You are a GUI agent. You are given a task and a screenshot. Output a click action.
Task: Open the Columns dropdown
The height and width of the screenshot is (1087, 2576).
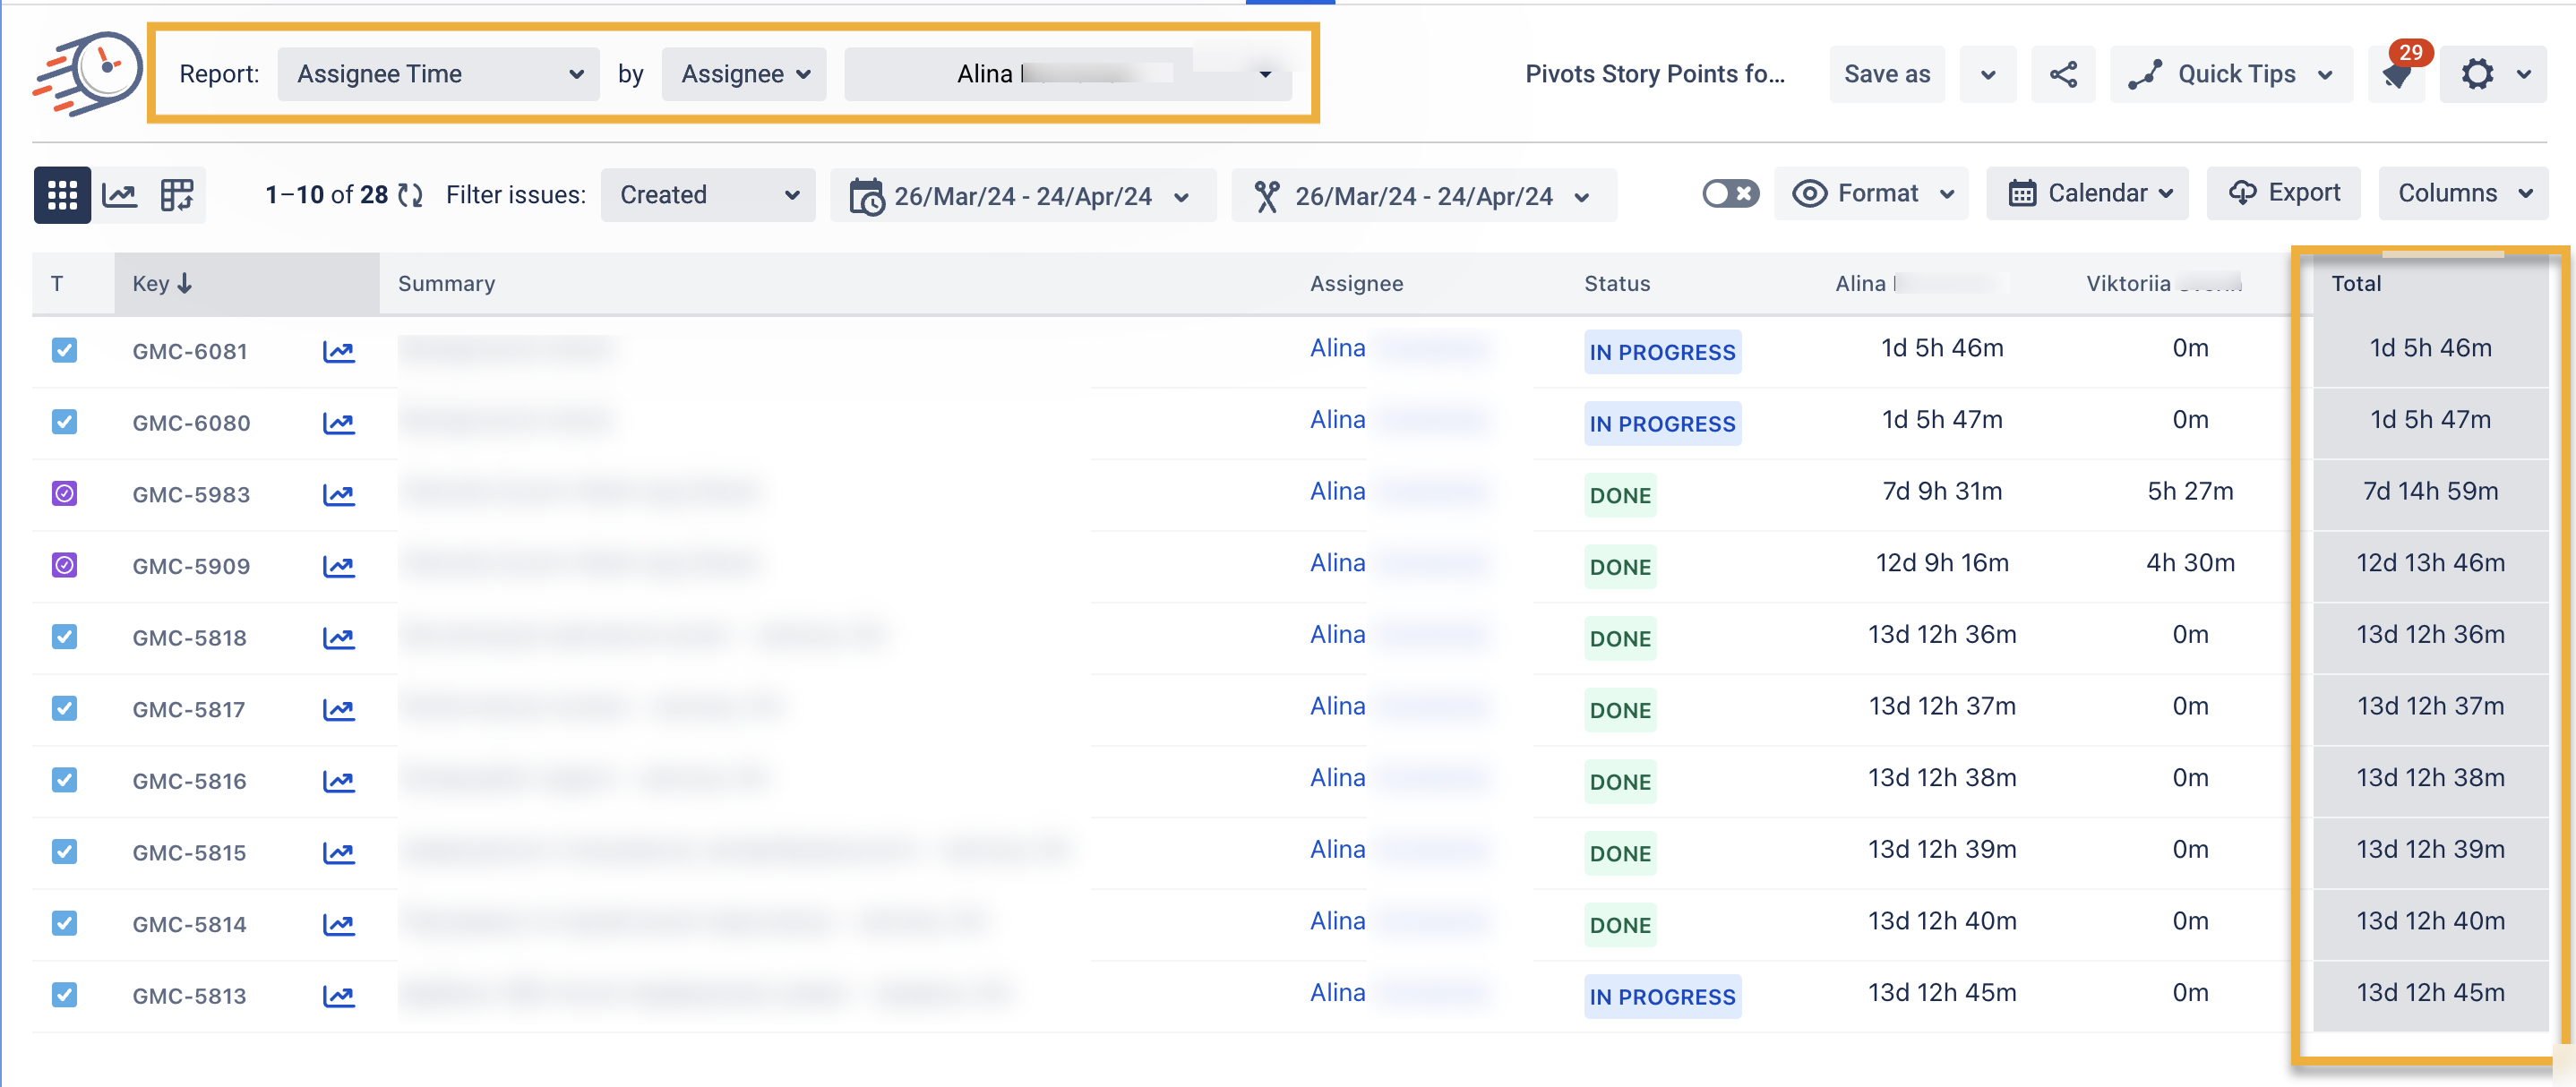(x=2463, y=193)
